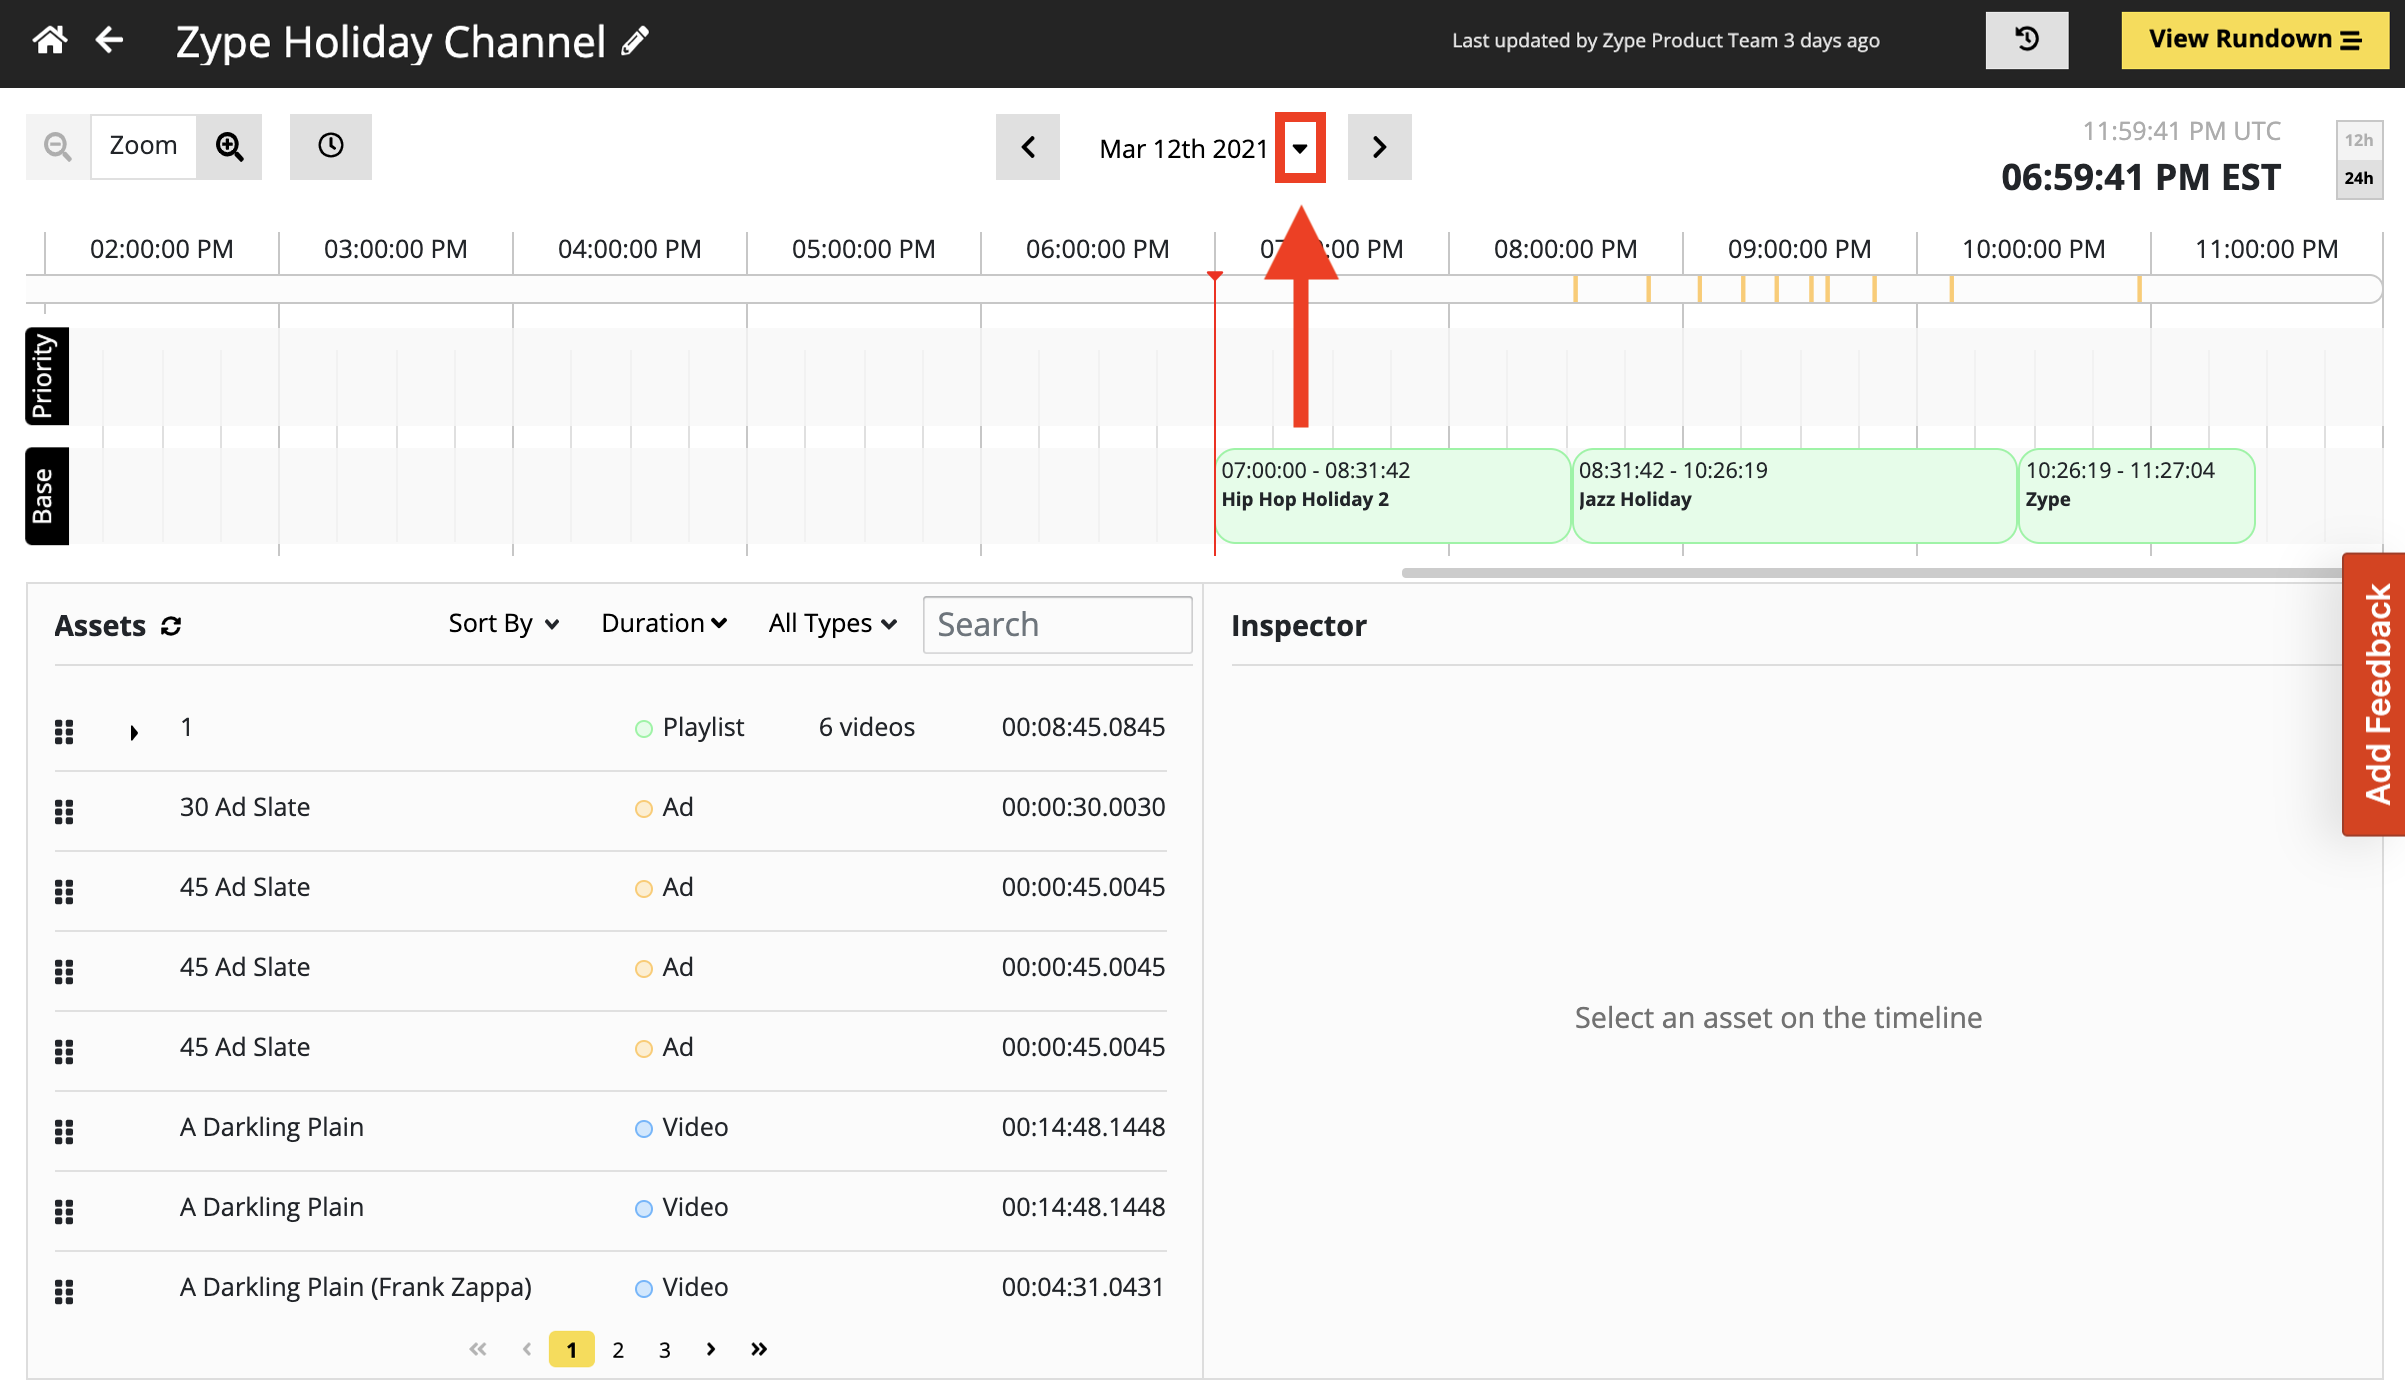Viewport: 2405px width, 1390px height.
Task: Open View Rundown panel
Action: (2255, 40)
